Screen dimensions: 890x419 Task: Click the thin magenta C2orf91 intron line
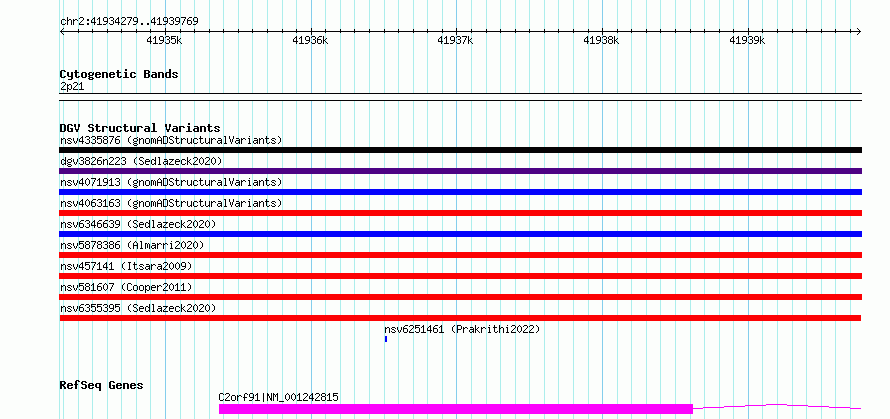tap(777, 406)
